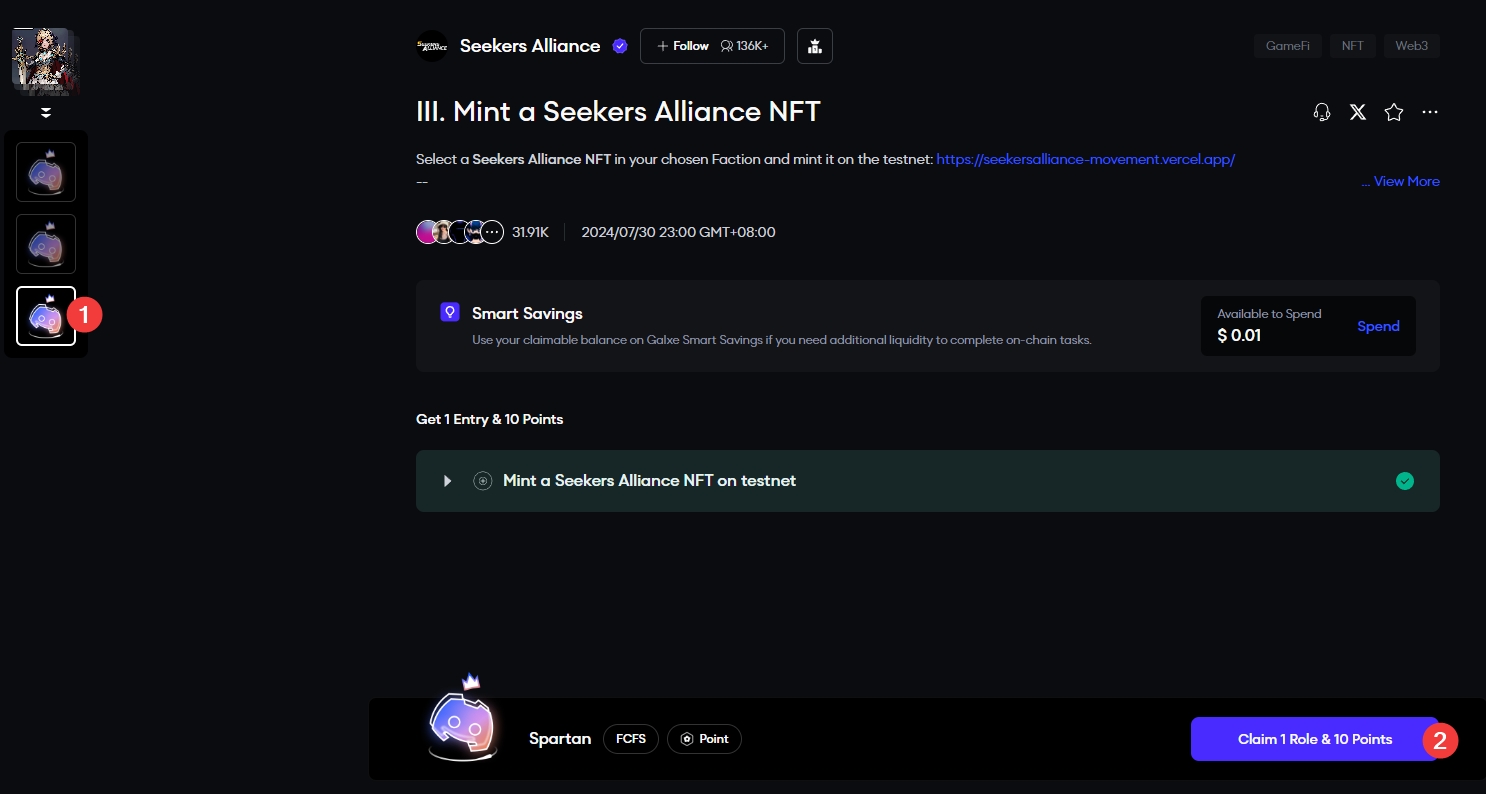Claim 1 Role & 10 Points

click(x=1314, y=739)
